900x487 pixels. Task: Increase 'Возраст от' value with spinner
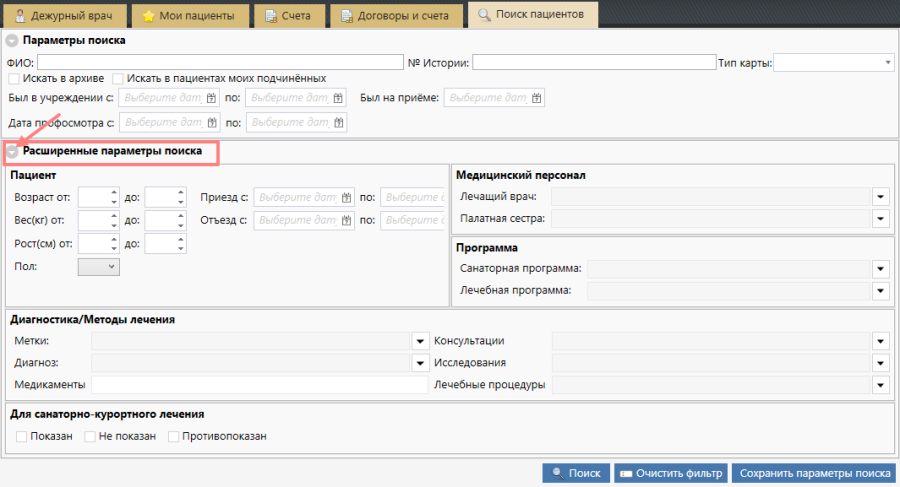click(x=114, y=192)
